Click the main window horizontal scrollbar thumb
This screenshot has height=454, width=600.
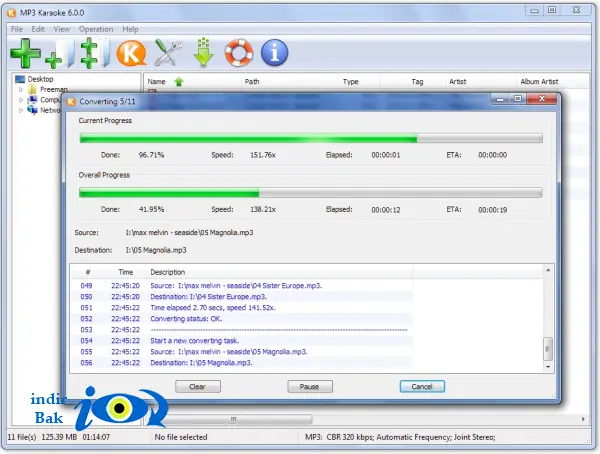[234, 419]
